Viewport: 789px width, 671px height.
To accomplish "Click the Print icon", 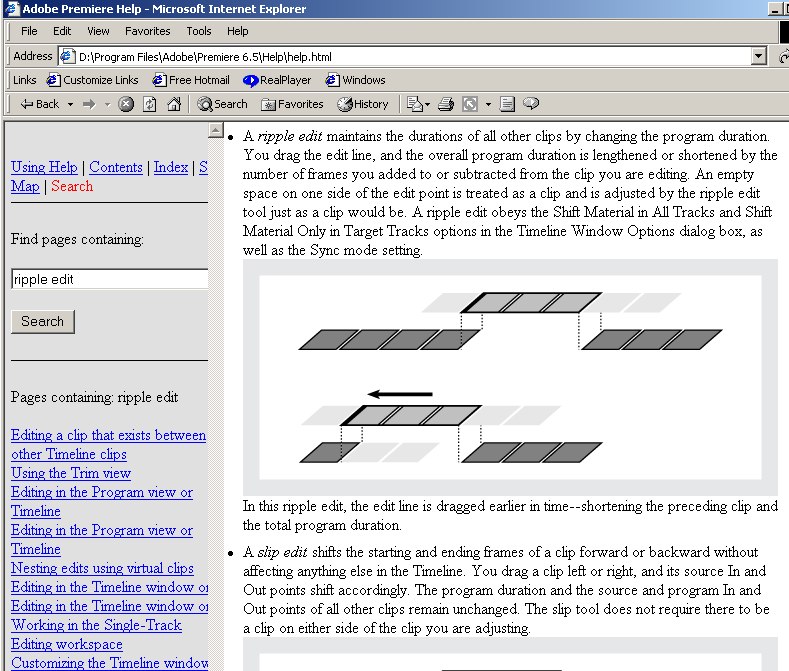I will pos(446,104).
